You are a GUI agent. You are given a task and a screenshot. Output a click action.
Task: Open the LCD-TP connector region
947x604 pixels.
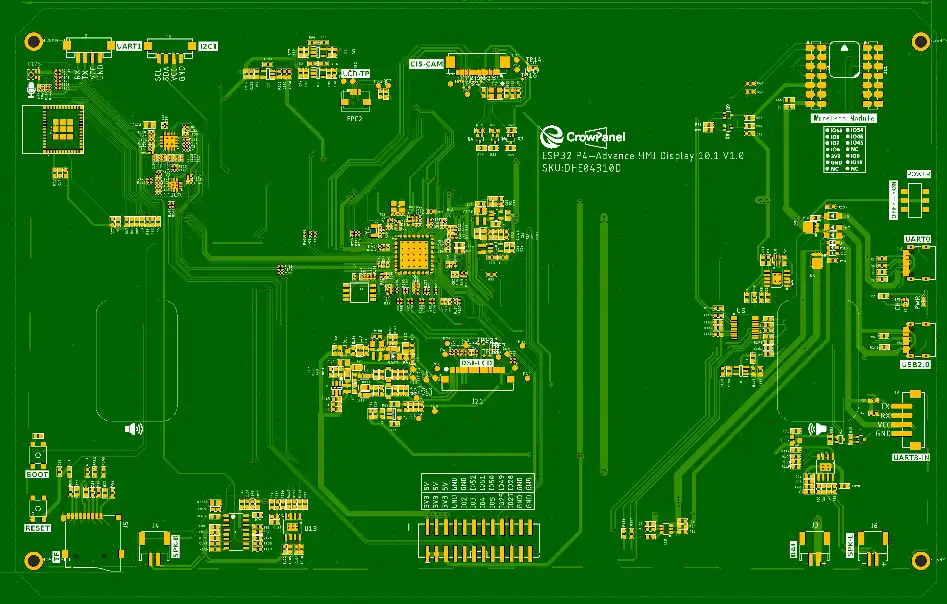click(x=355, y=73)
